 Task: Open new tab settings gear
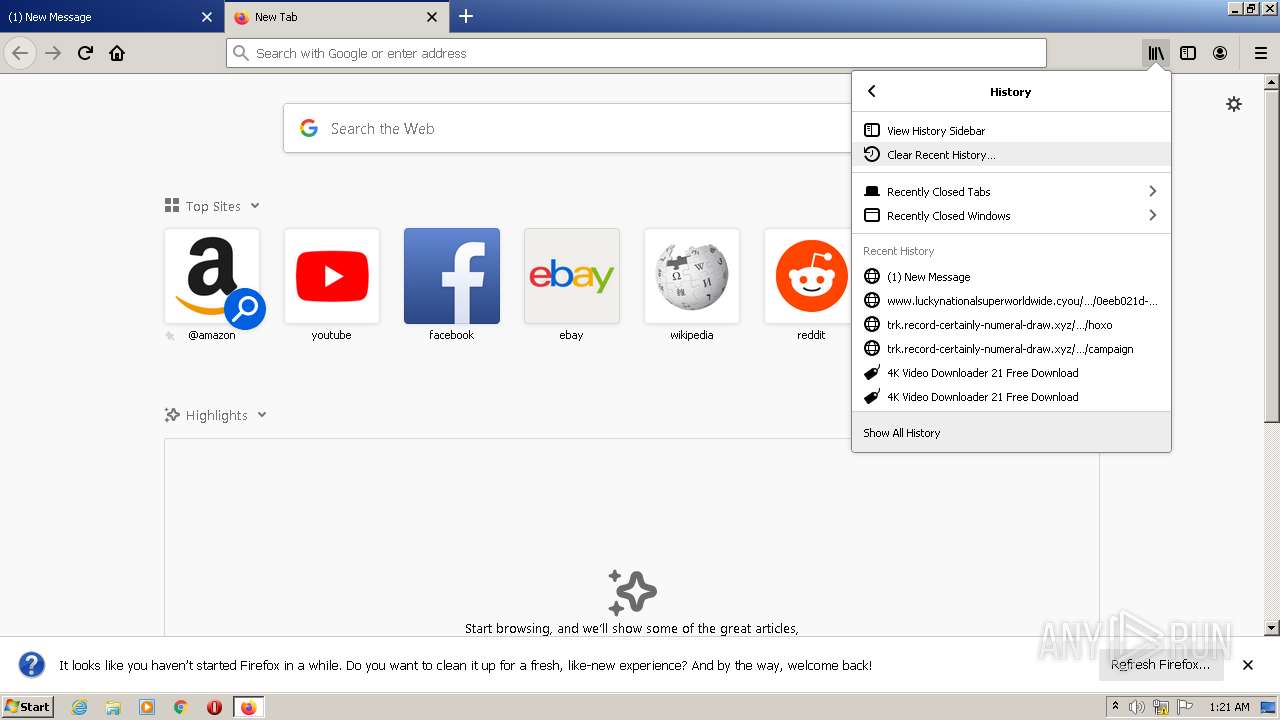point(1234,104)
